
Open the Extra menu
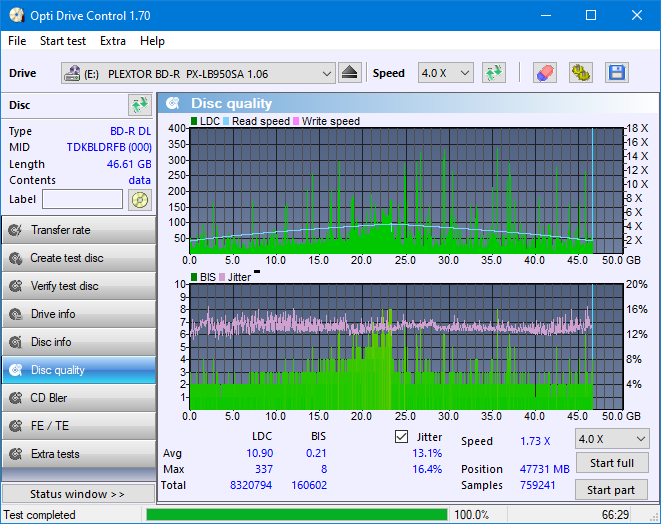click(x=113, y=41)
